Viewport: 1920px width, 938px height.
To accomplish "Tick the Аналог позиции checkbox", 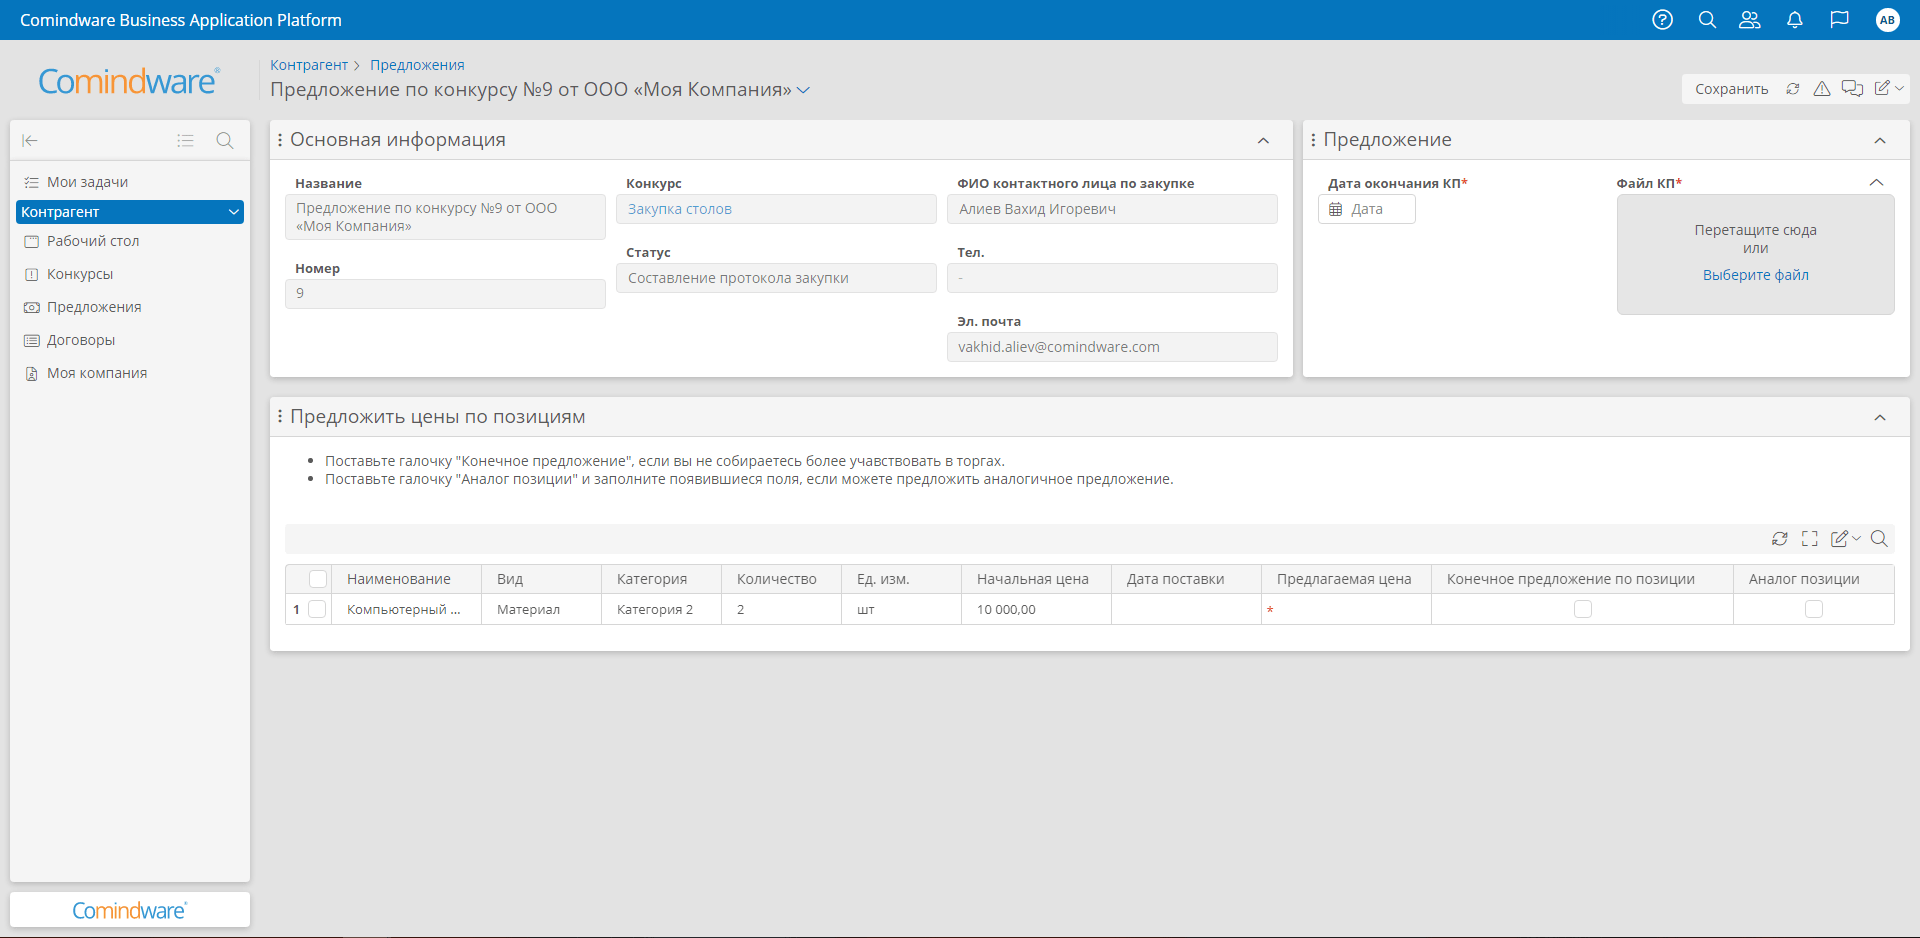I will coord(1814,609).
